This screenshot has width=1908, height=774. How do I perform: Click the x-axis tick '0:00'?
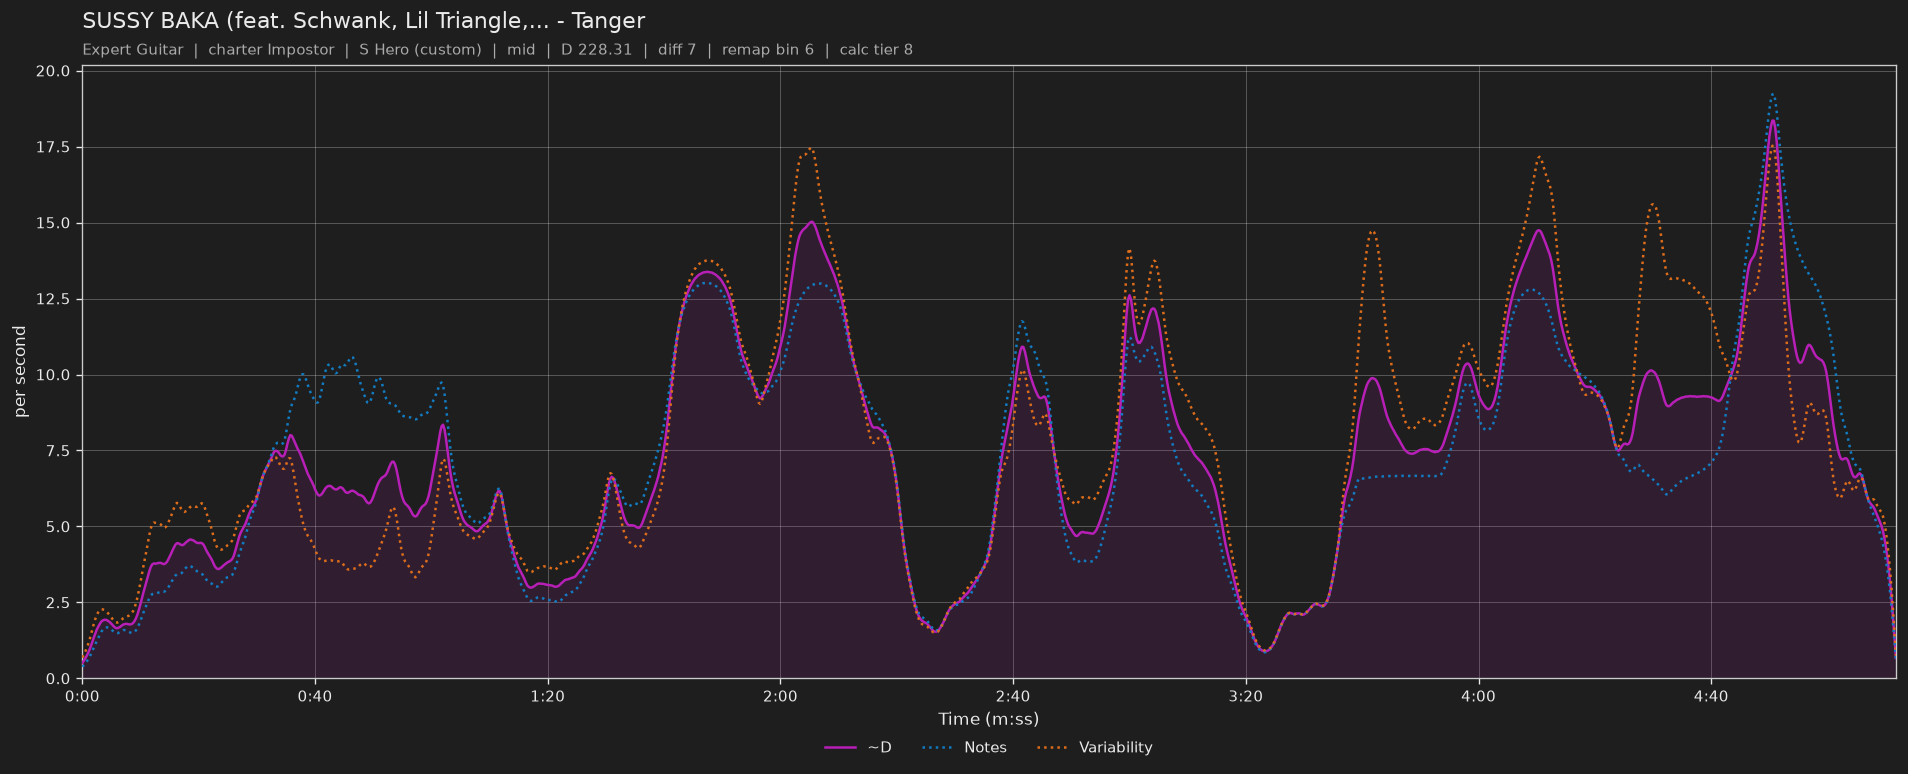(x=82, y=696)
